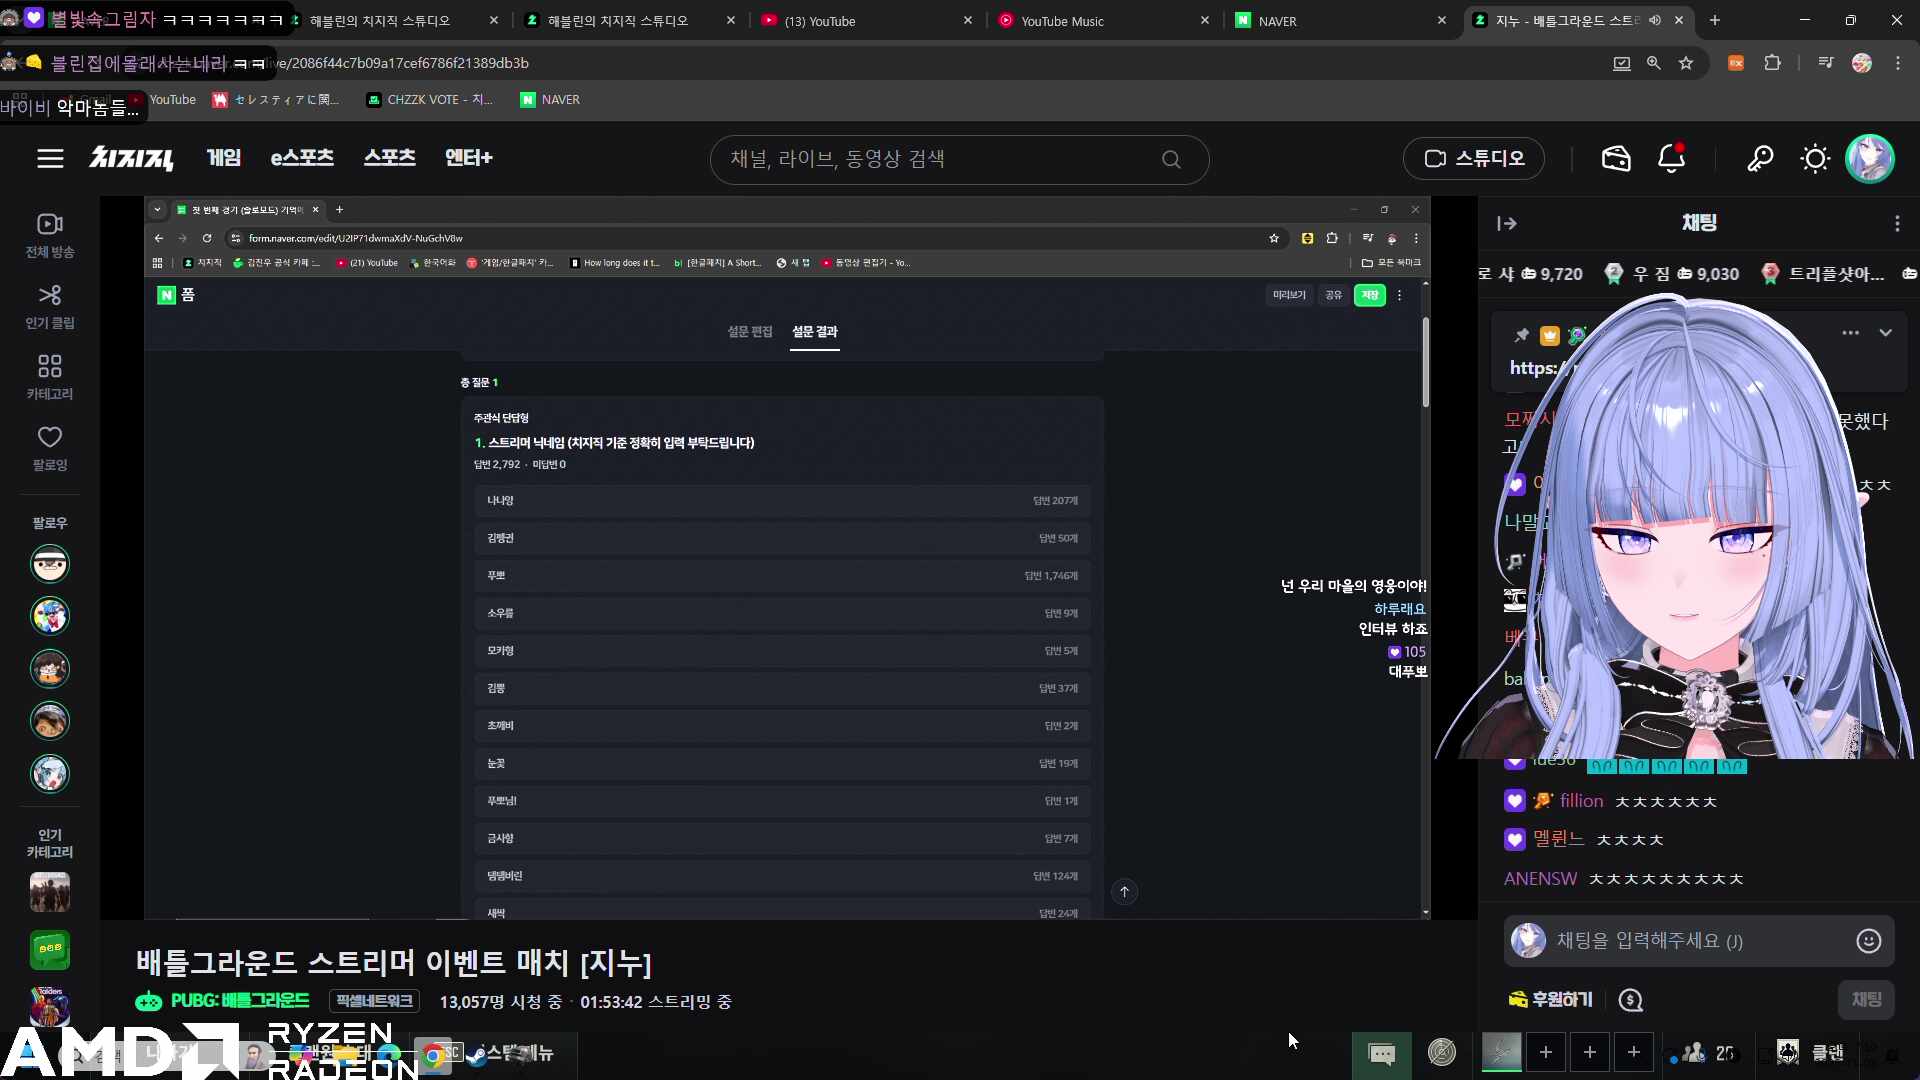Screen dimensions: 1920x1080
Task: Open 스튜디오 from the header button
Action: [1473, 158]
